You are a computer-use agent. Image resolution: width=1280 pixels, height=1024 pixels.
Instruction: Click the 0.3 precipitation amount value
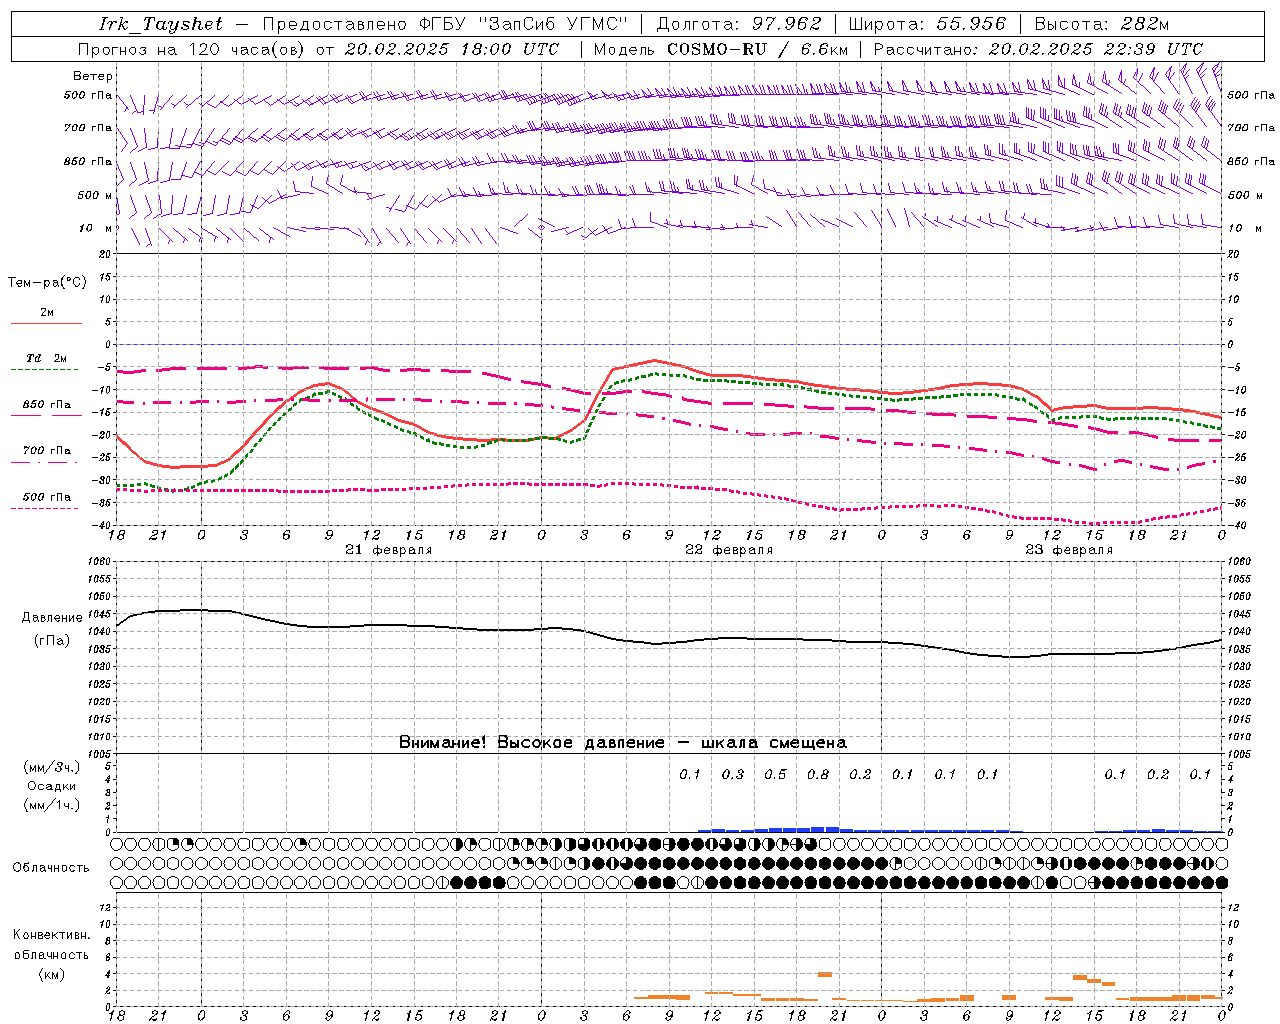click(733, 774)
